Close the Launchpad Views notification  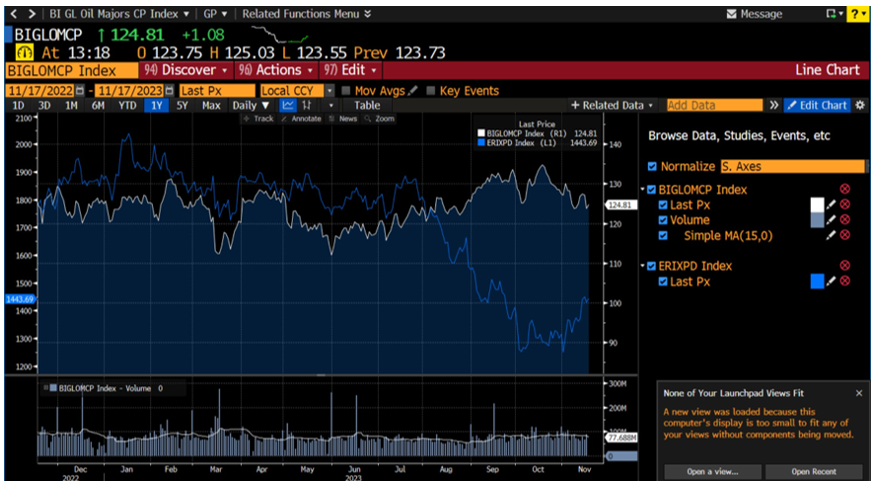pyautogui.click(x=858, y=393)
